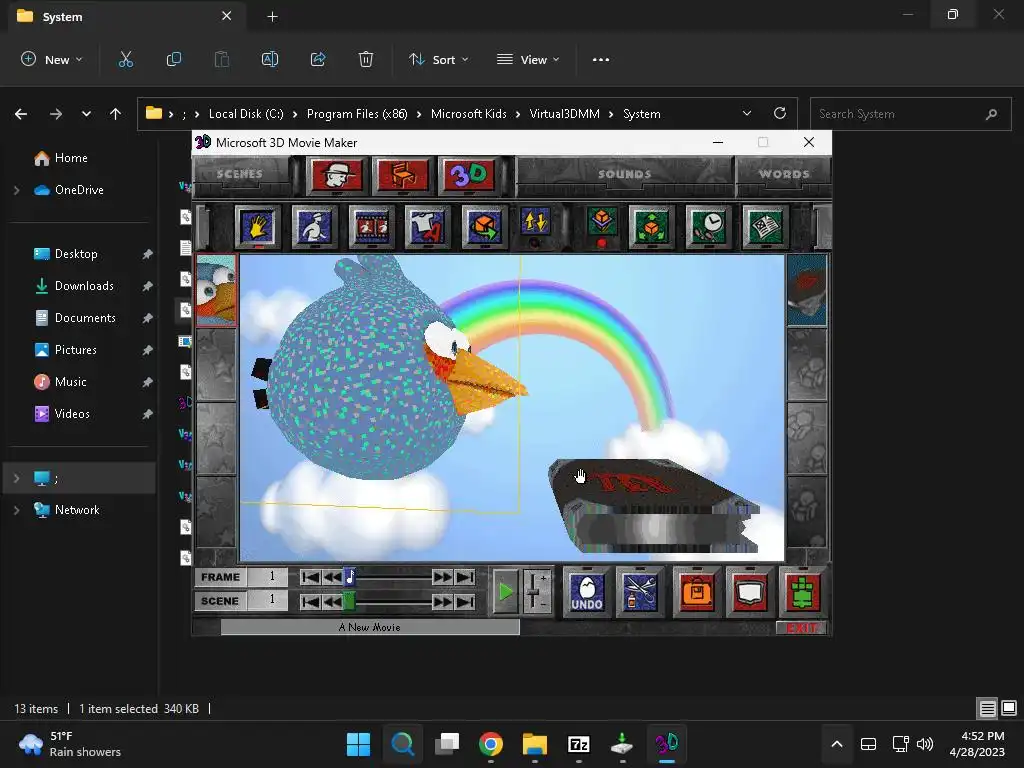
Task: Go to next scene in SCENE row
Action: [443, 601]
